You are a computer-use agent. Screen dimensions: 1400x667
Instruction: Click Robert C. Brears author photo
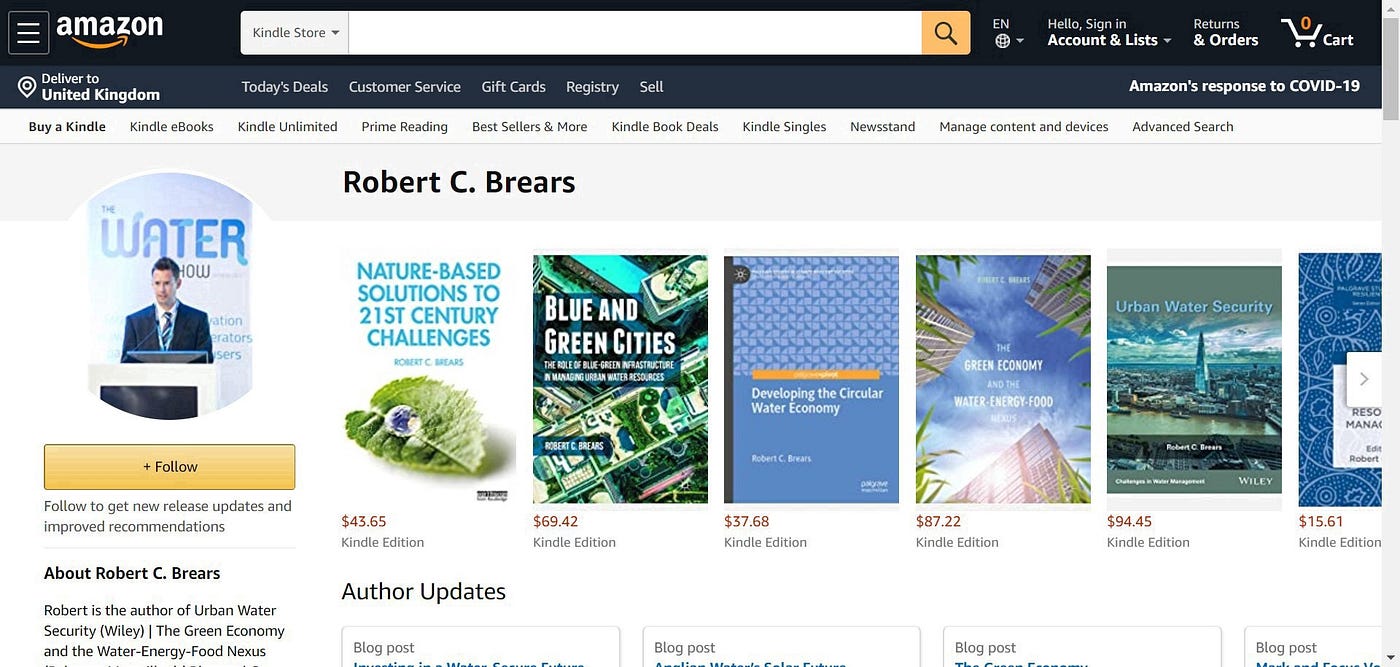click(x=169, y=296)
